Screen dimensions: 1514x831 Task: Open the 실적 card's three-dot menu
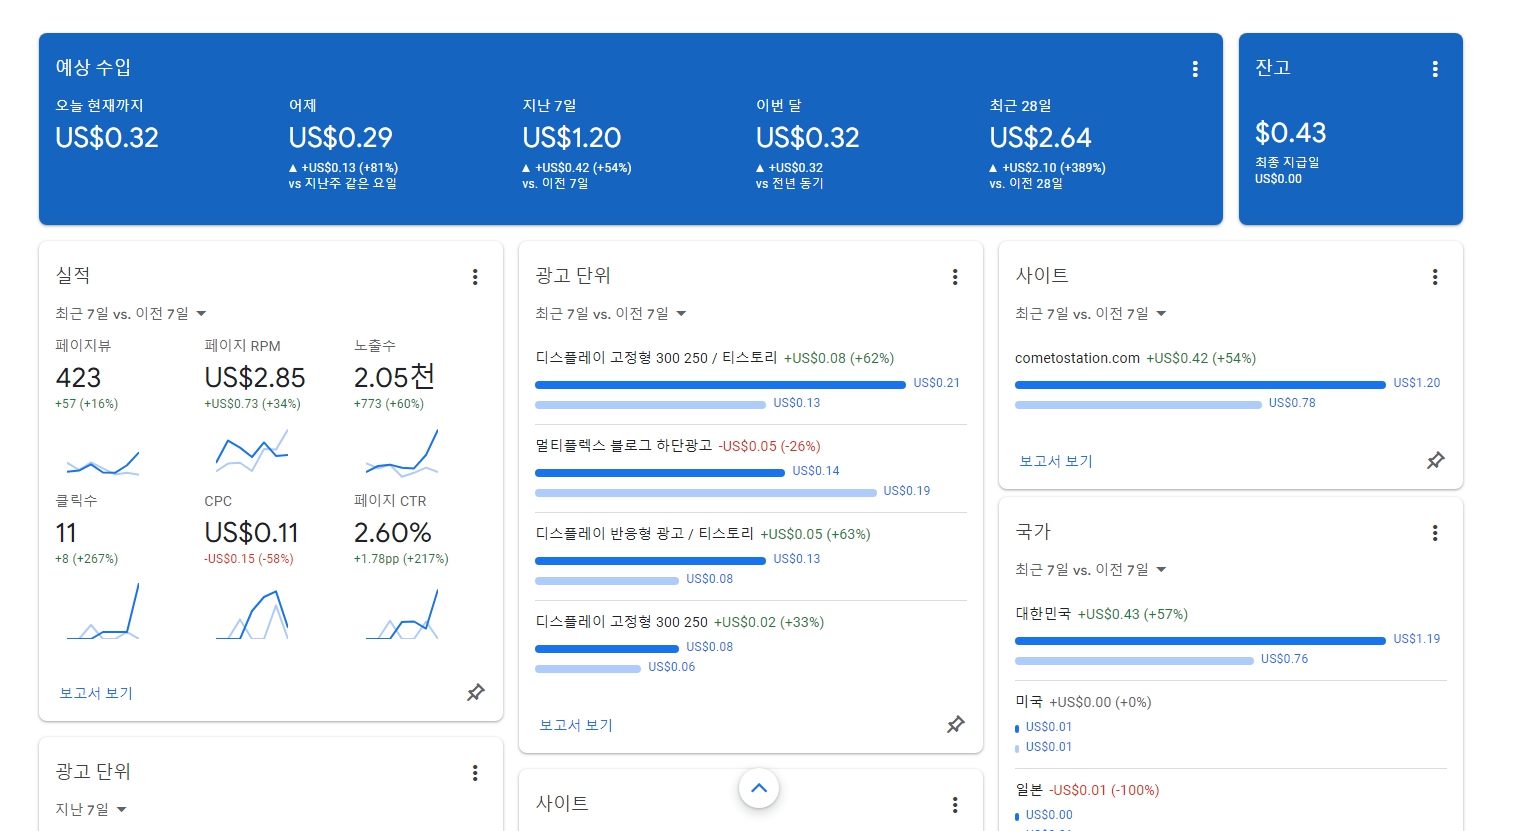coord(475,277)
